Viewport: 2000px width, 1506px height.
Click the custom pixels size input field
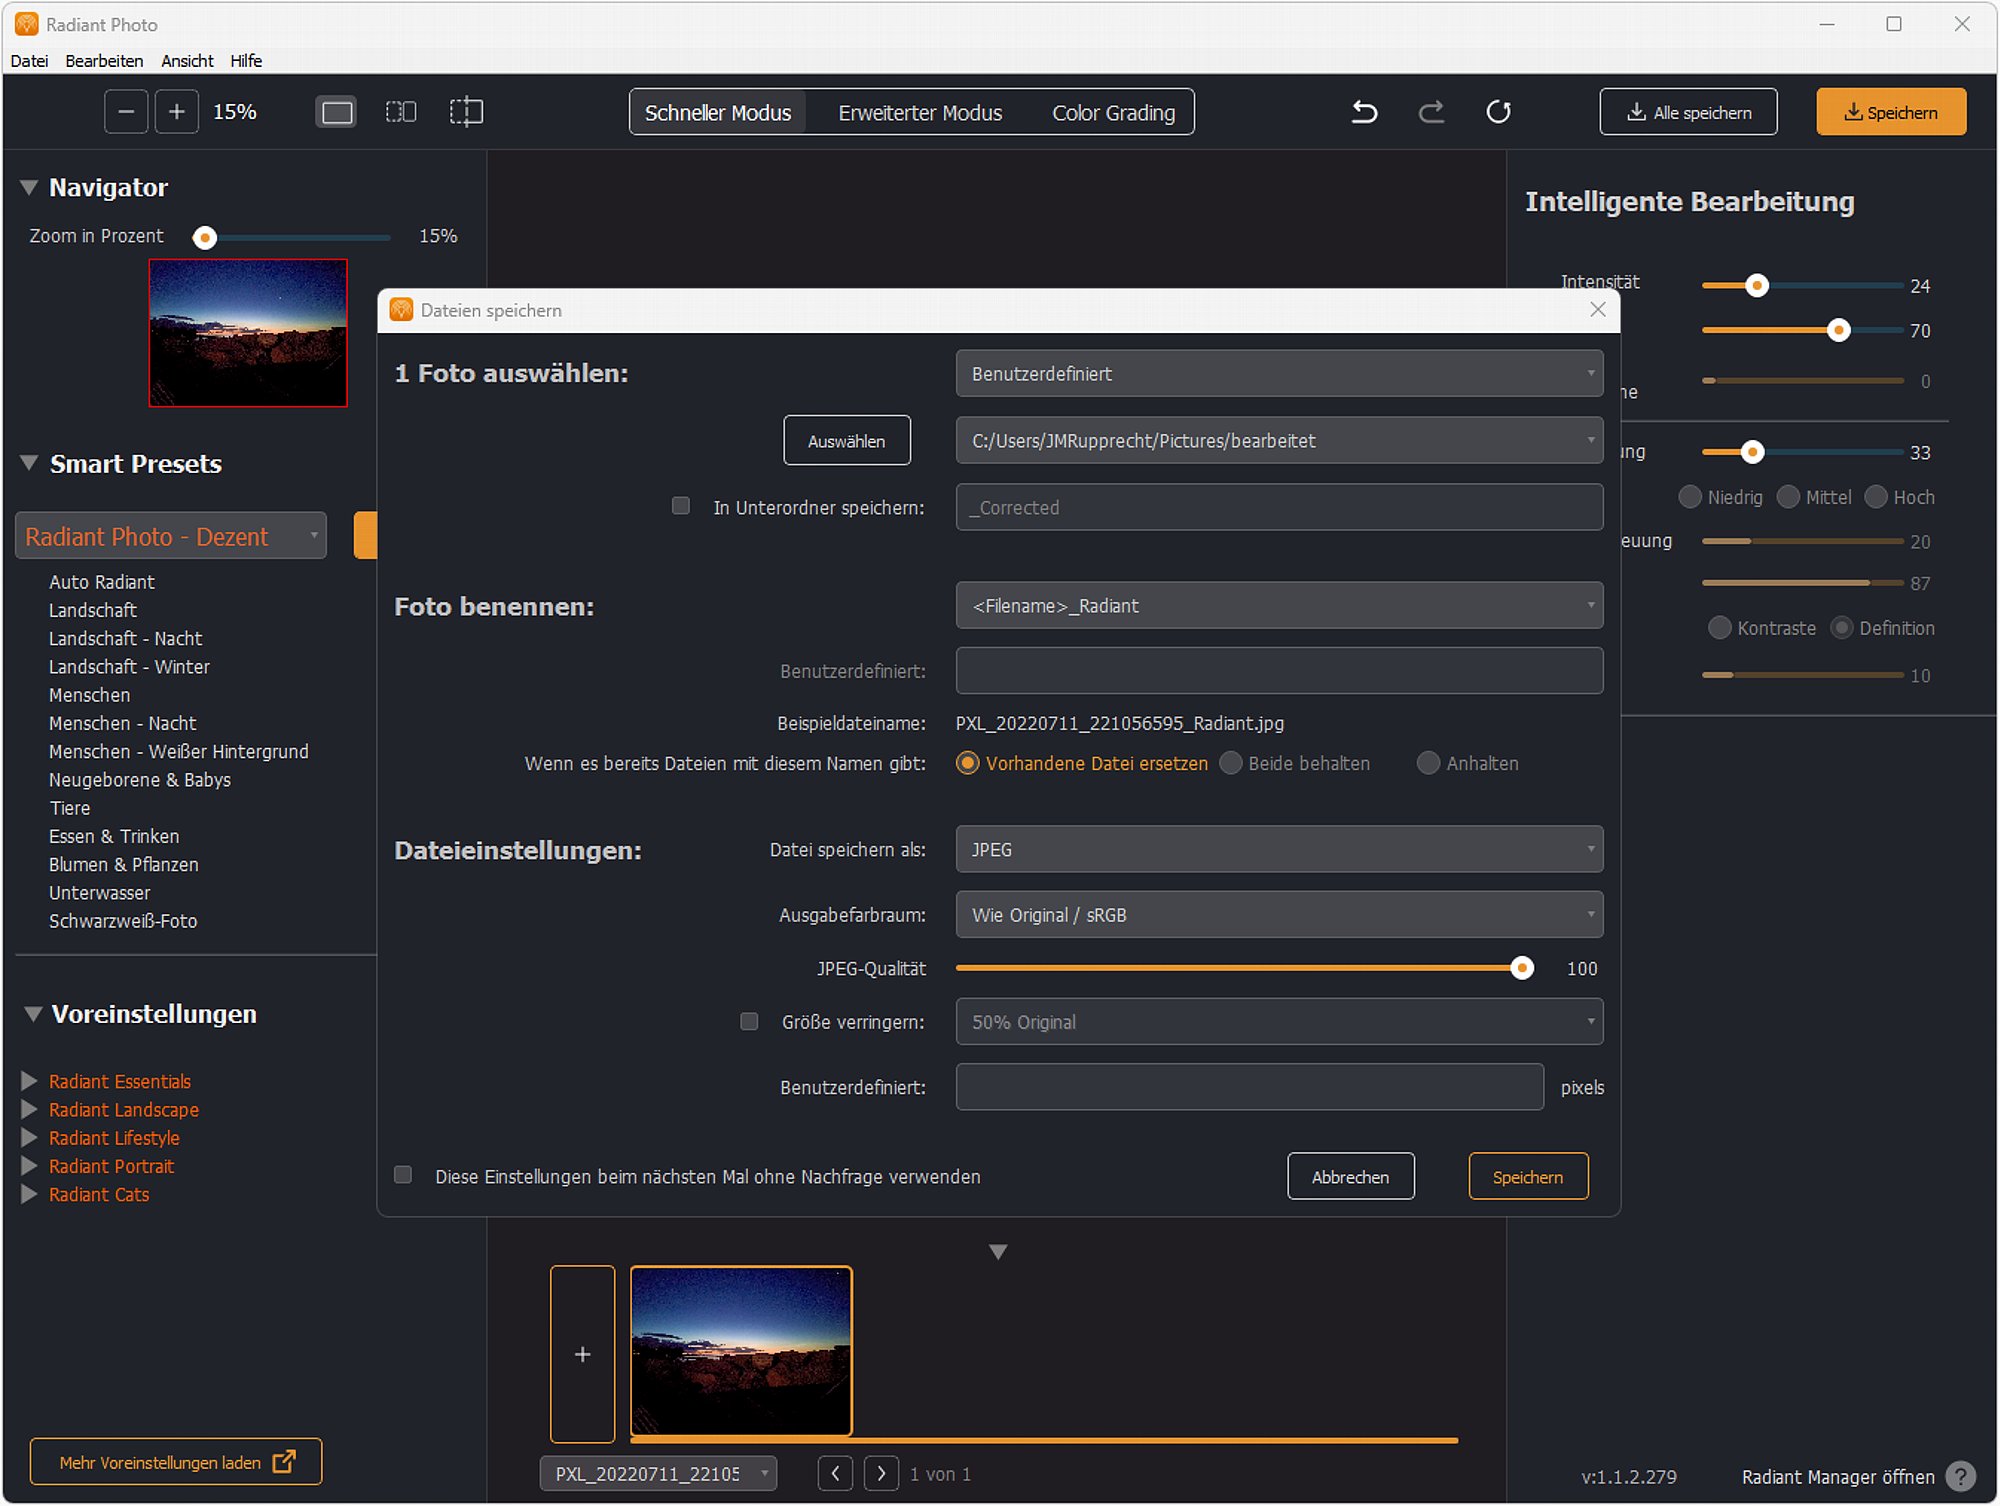point(1249,1086)
